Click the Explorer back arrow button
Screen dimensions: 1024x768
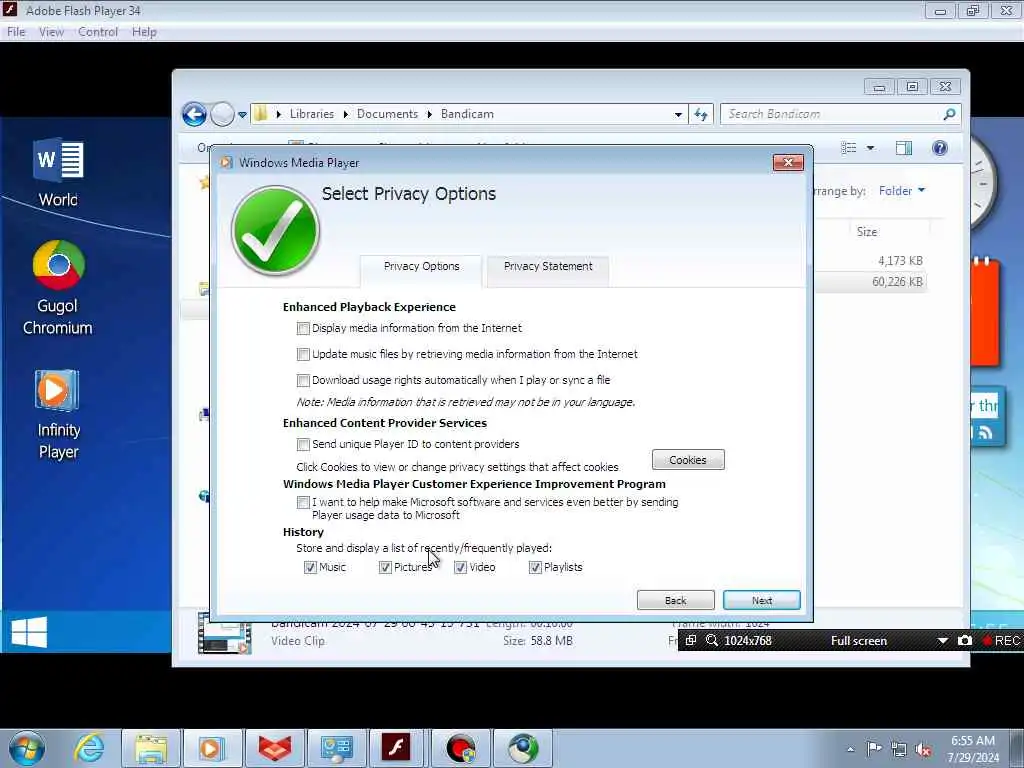tap(194, 114)
